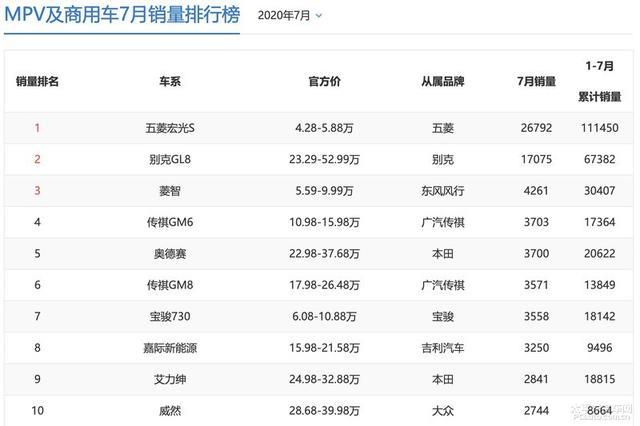
Task: Click the 吉利汽车 brand cell
Action: coord(443,348)
